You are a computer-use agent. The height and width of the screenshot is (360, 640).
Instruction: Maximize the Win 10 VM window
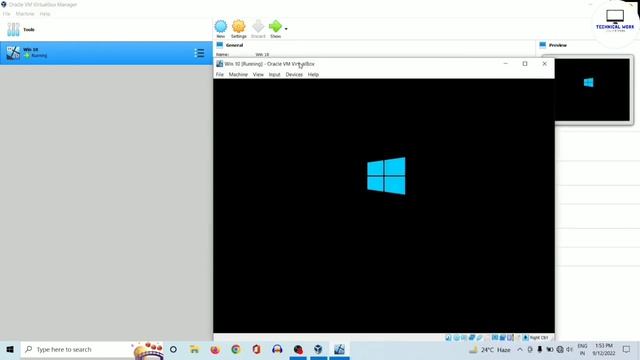[525, 64]
